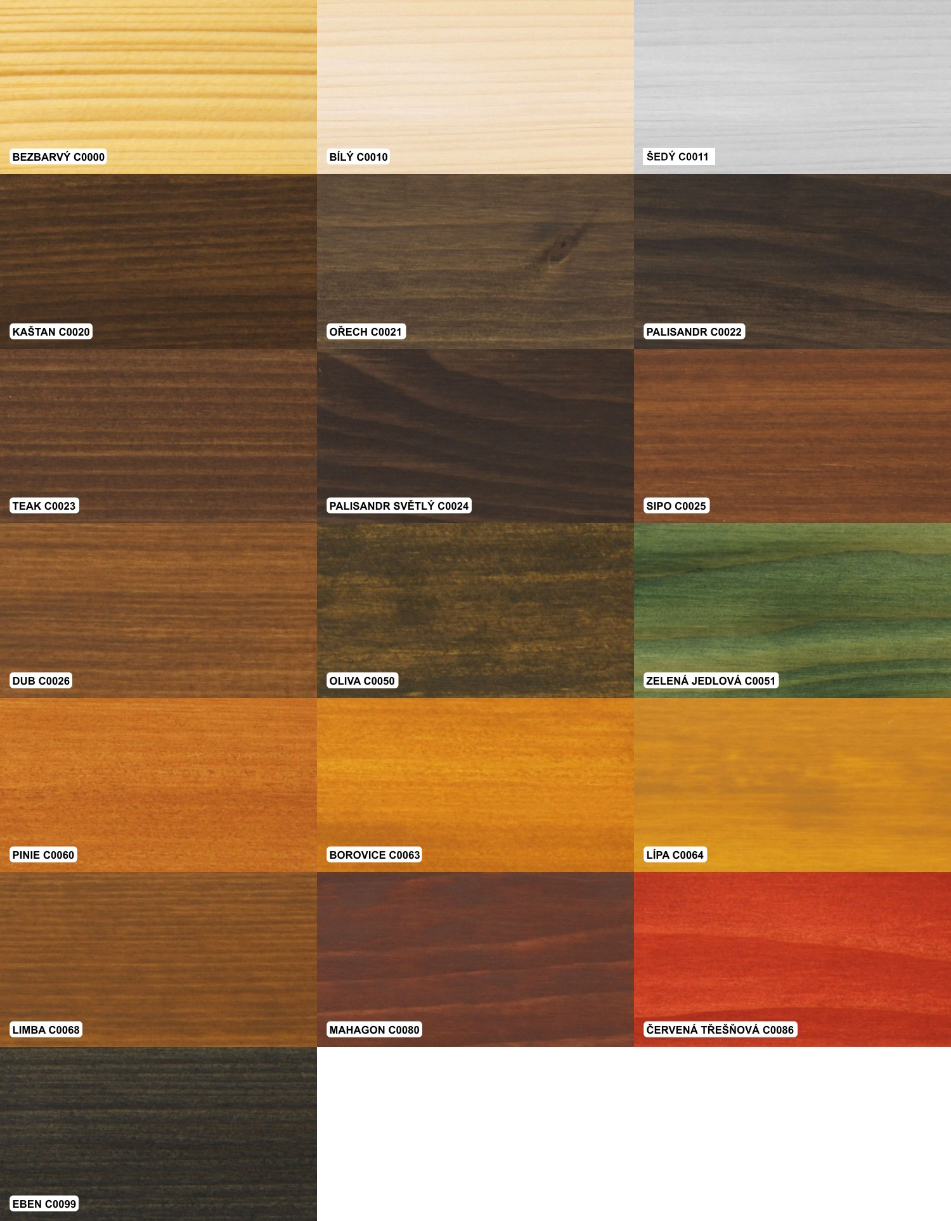Choose the Zelená Jedlová C0051 green swatch

pyautogui.click(x=792, y=605)
